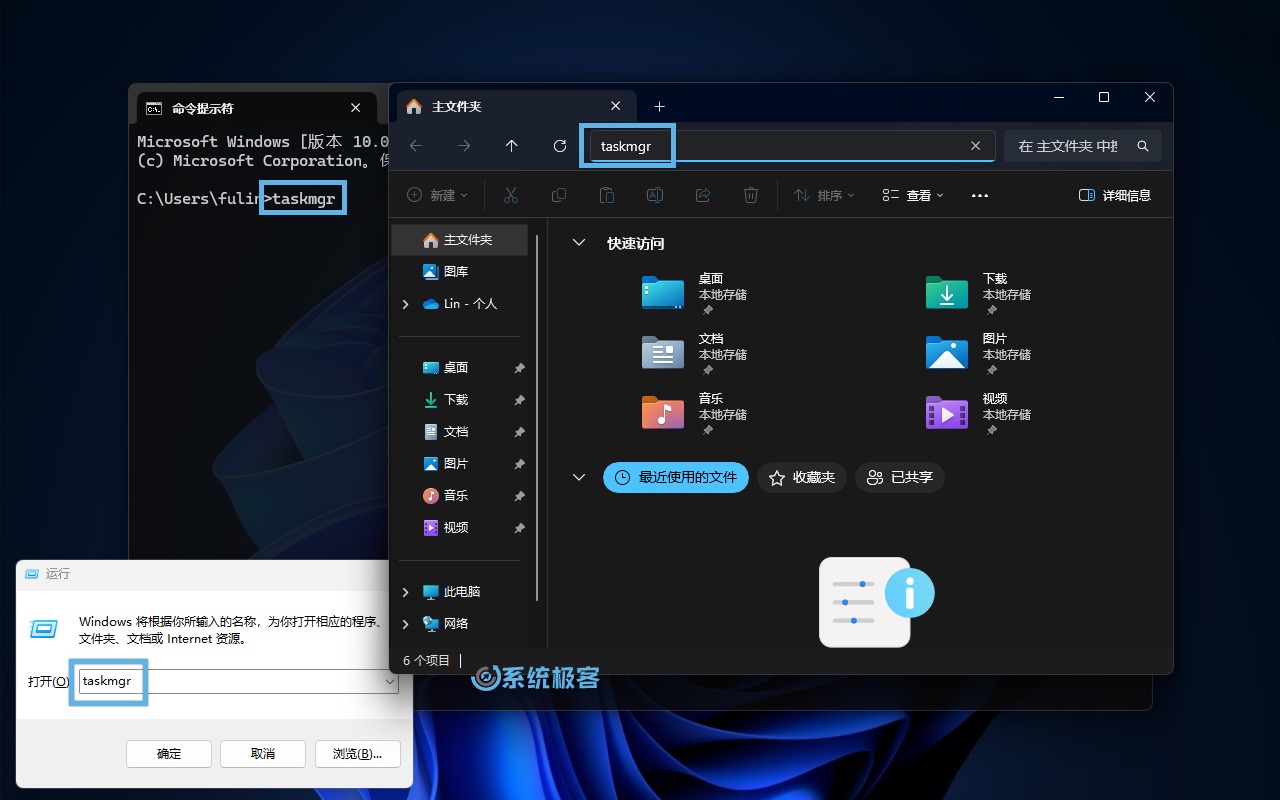This screenshot has height=800, width=1280.
Task: Click the search magnifier icon
Action: (x=1143, y=146)
